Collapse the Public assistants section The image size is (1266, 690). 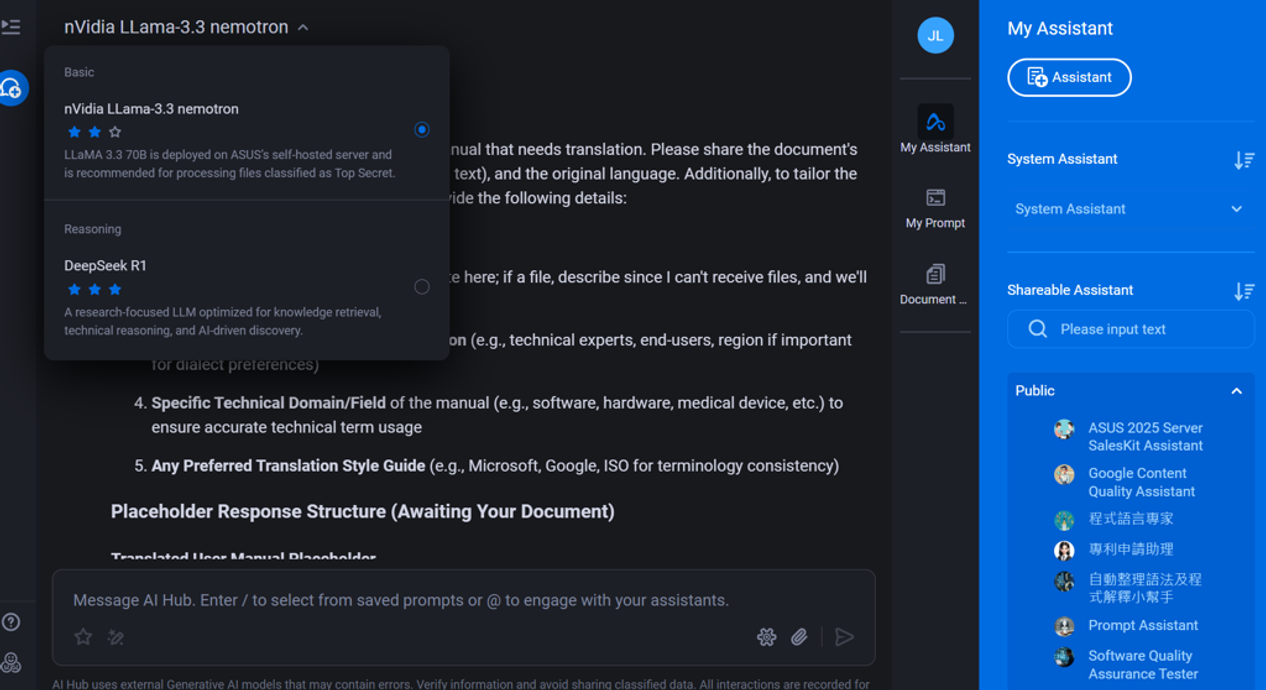(x=1236, y=391)
